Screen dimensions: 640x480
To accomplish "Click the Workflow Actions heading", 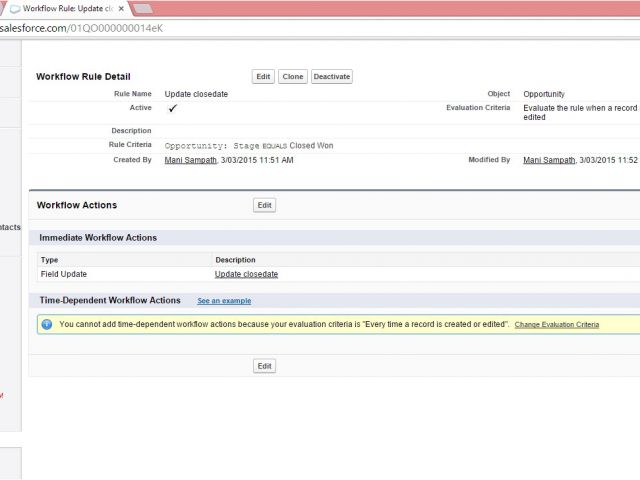I will pyautogui.click(x=77, y=205).
